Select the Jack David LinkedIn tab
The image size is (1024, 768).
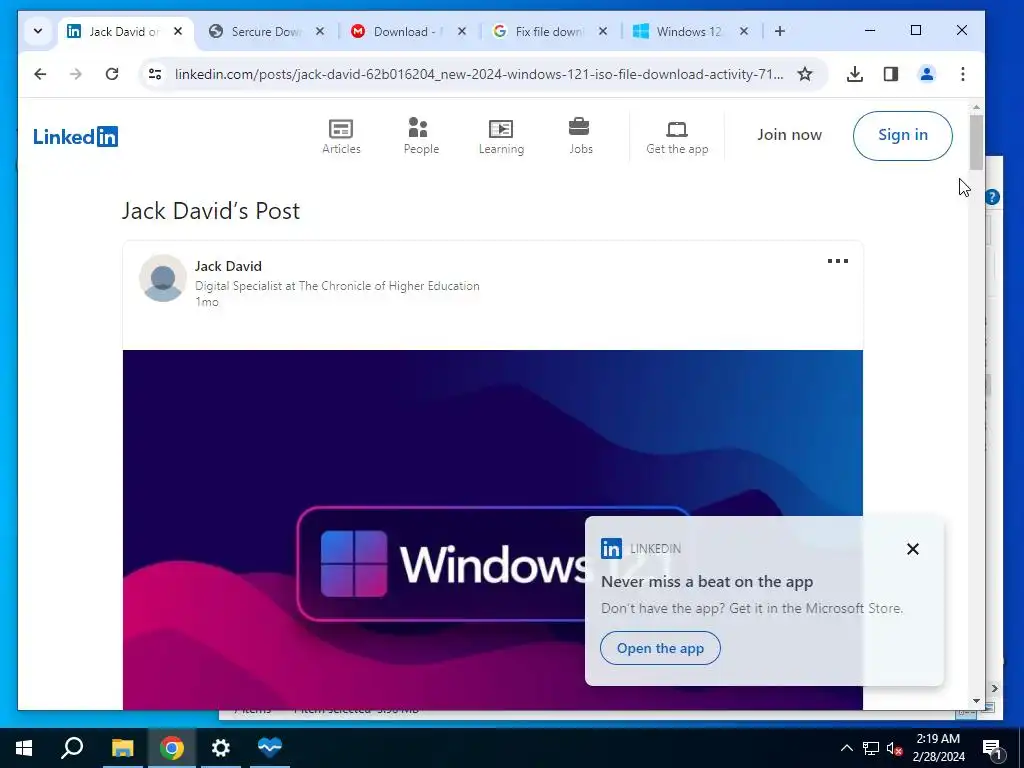coord(124,31)
